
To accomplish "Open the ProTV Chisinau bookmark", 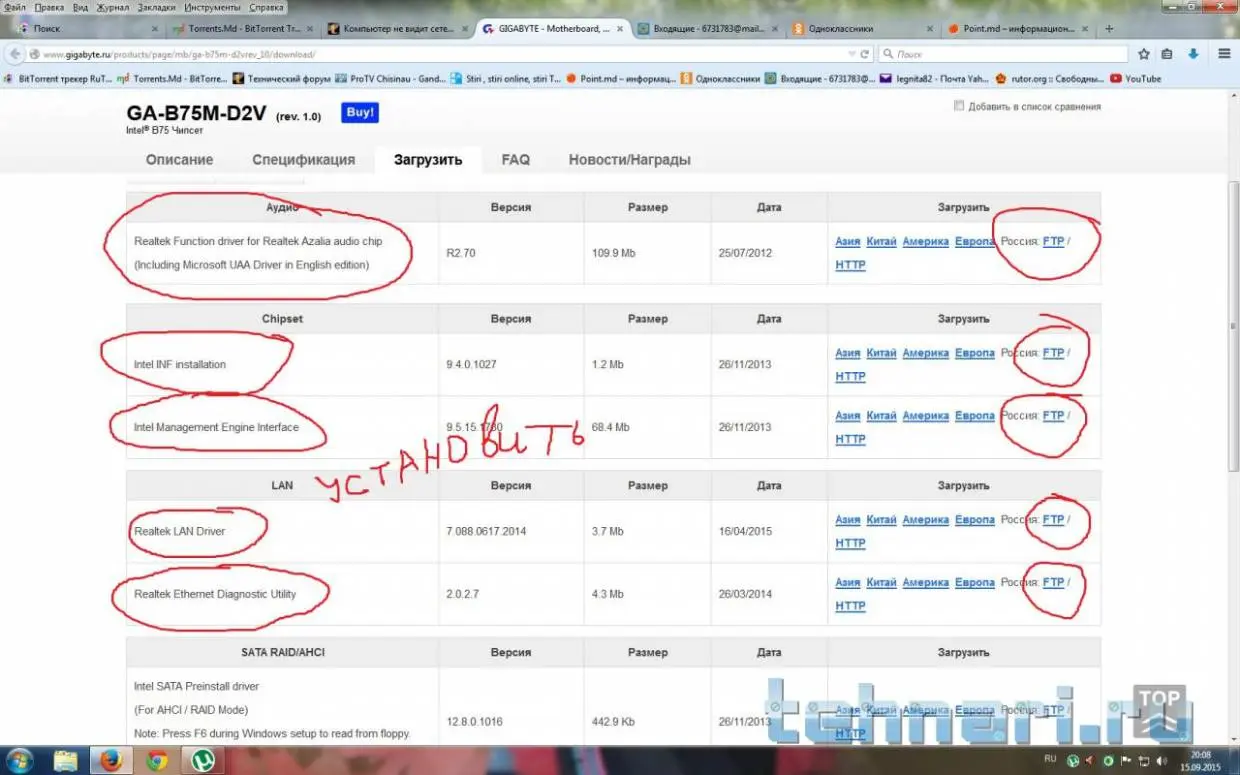I will [x=391, y=78].
